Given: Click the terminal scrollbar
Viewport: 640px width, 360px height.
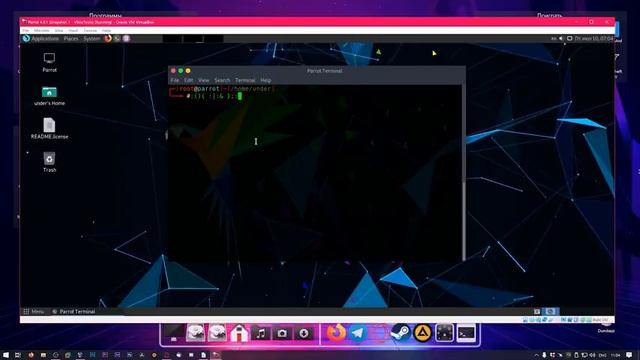Looking at the screenshot, I should (464, 172).
